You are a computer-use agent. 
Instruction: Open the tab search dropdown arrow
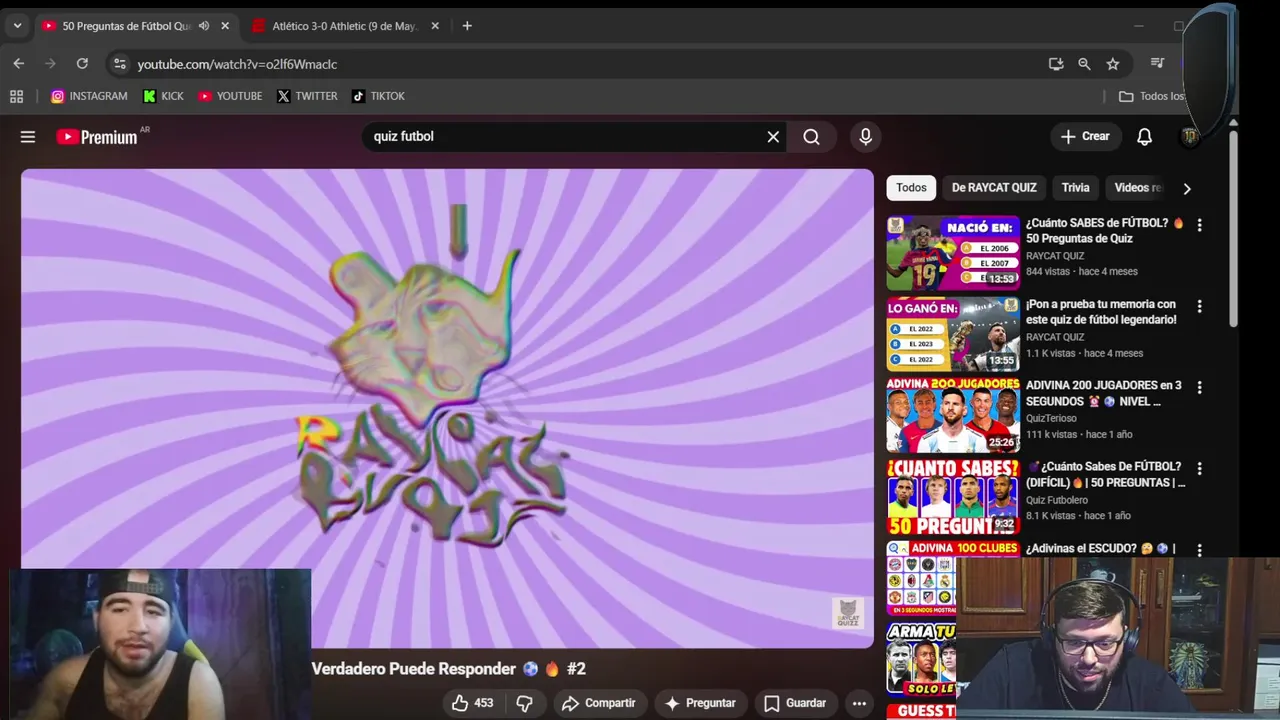(17, 26)
